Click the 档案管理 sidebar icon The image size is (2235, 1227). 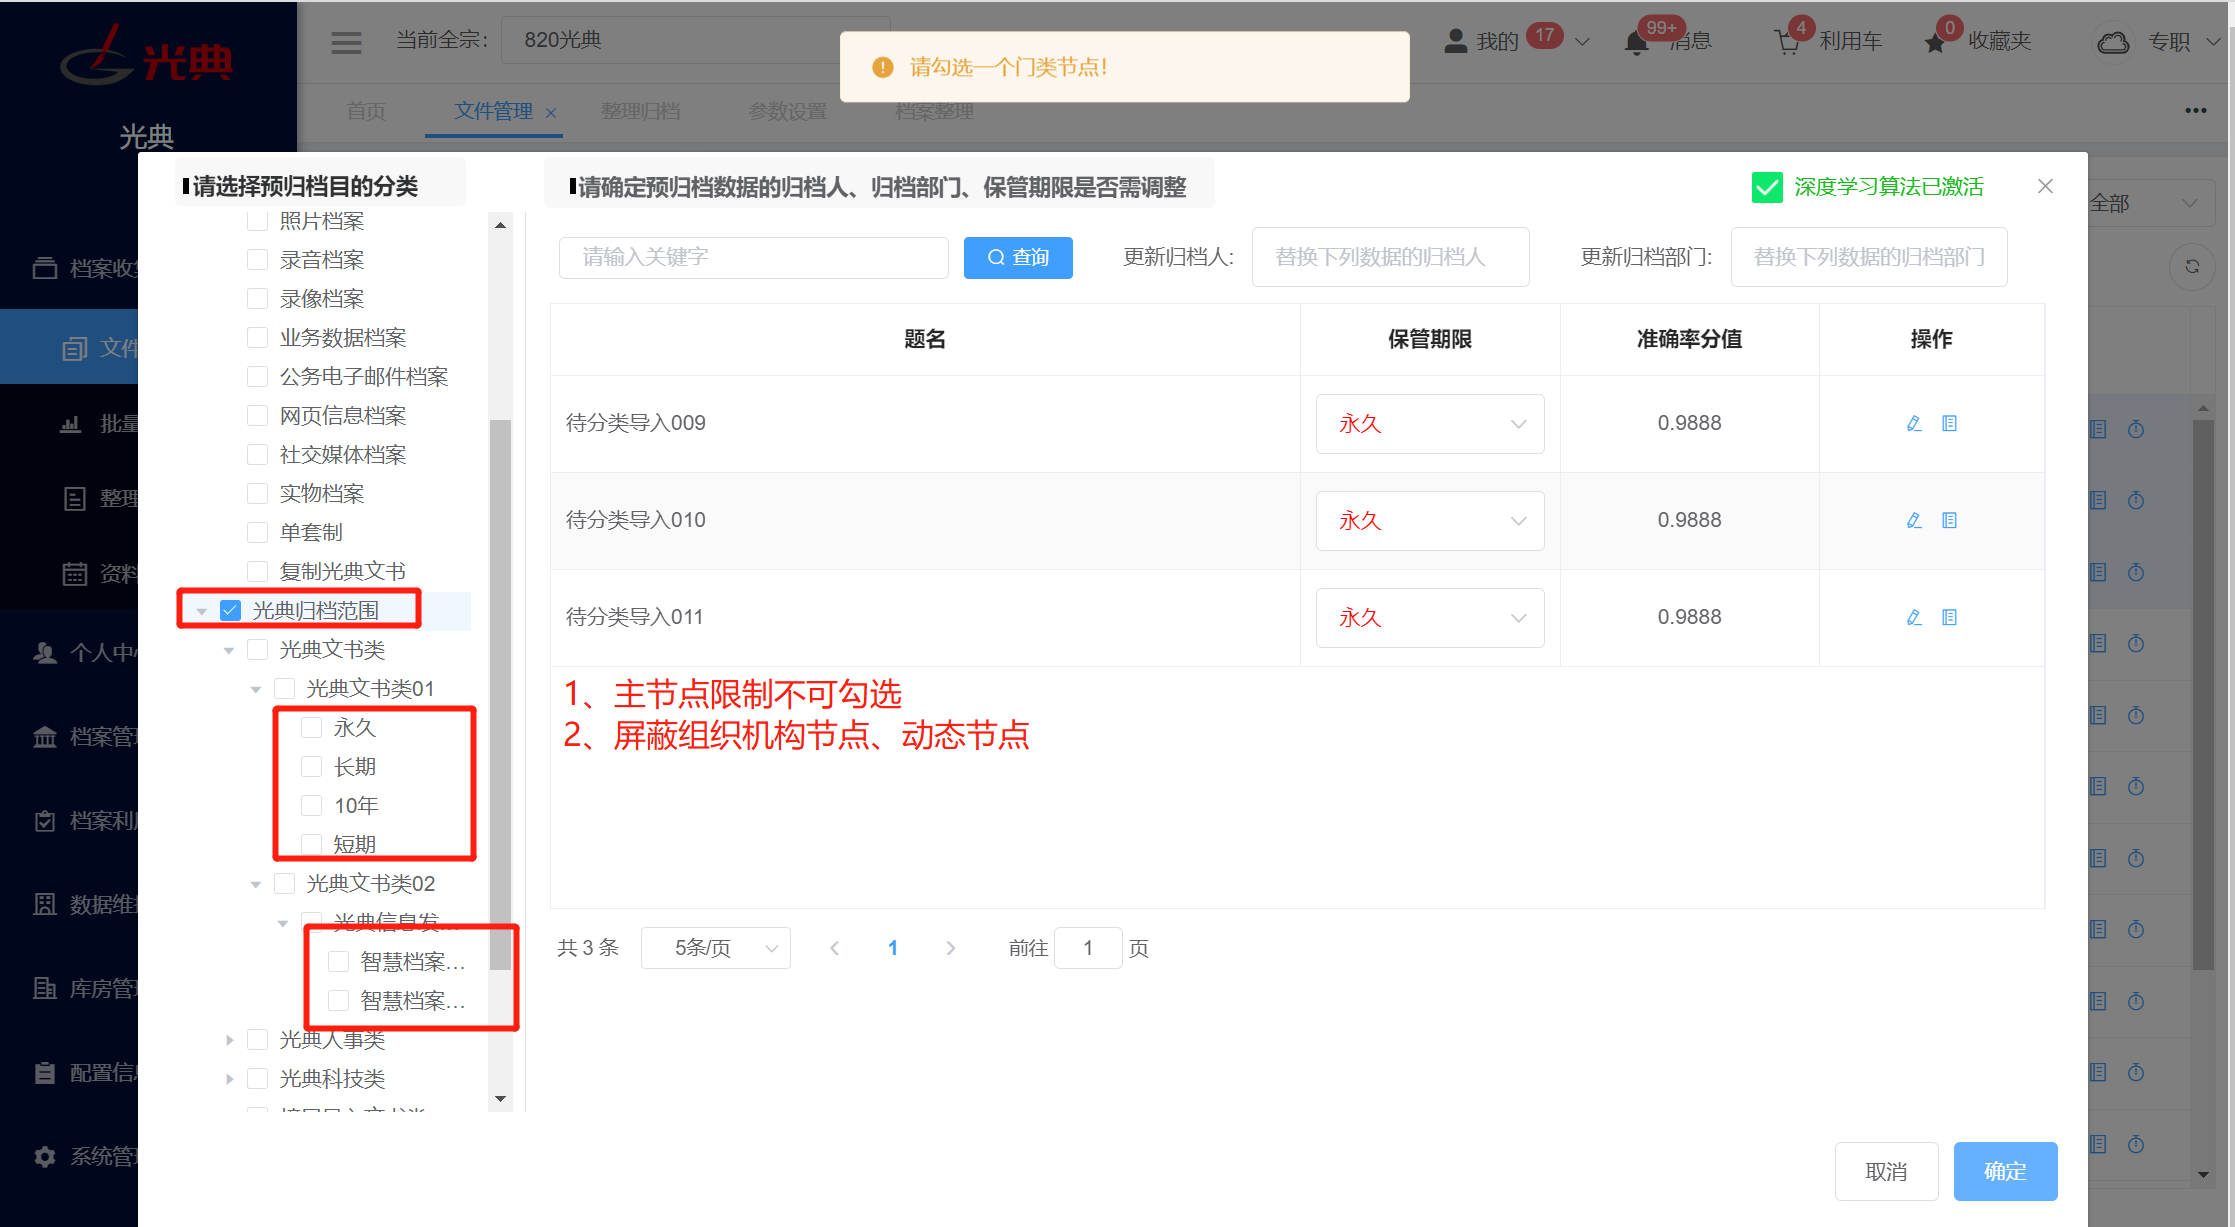pyautogui.click(x=45, y=737)
